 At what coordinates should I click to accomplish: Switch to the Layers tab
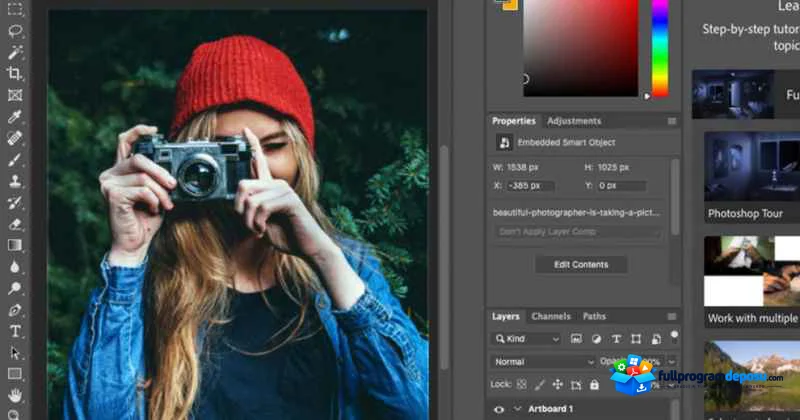pyautogui.click(x=506, y=316)
